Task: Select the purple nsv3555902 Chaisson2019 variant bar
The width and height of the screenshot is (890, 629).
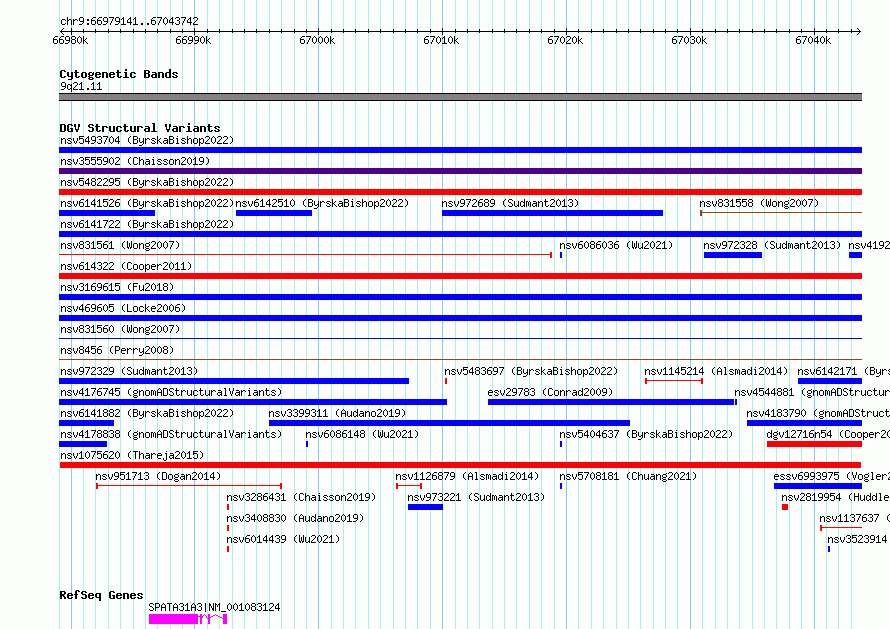Action: click(x=460, y=171)
